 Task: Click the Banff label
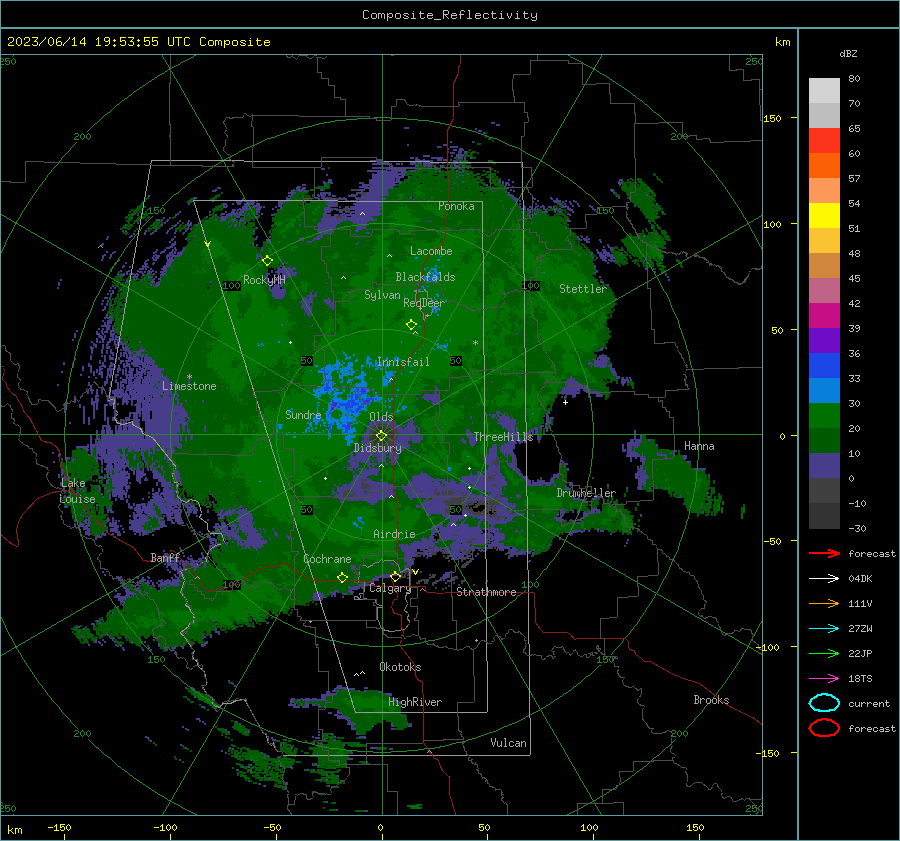coord(165,558)
